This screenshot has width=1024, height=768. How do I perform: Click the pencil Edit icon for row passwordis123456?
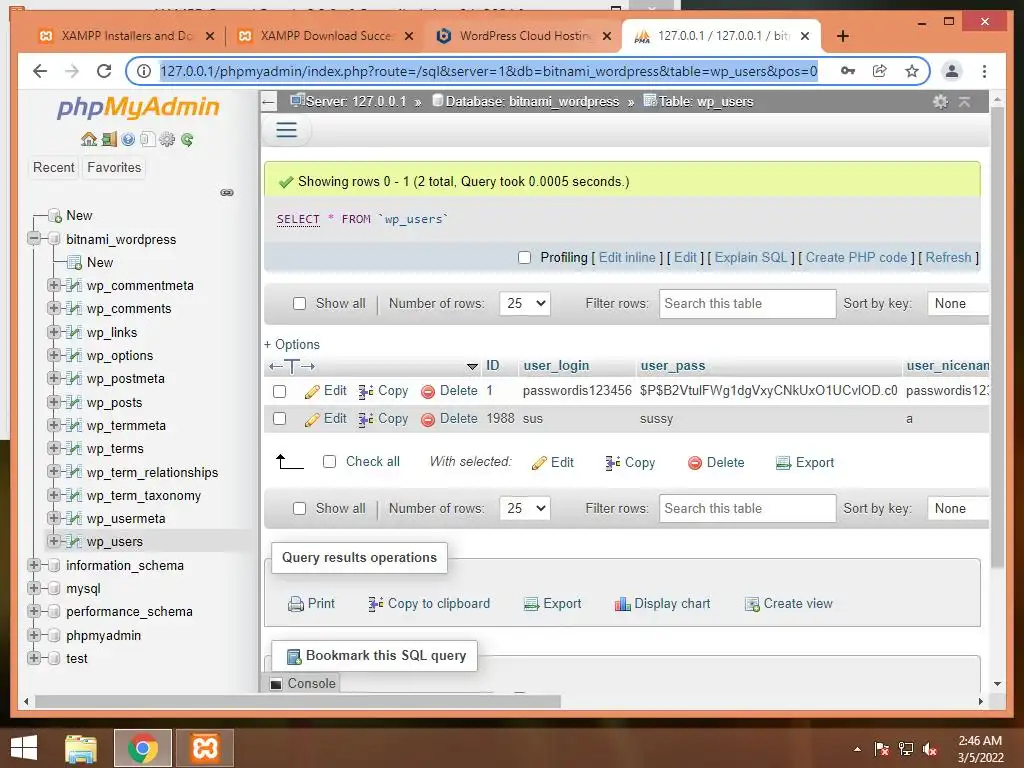coord(312,391)
